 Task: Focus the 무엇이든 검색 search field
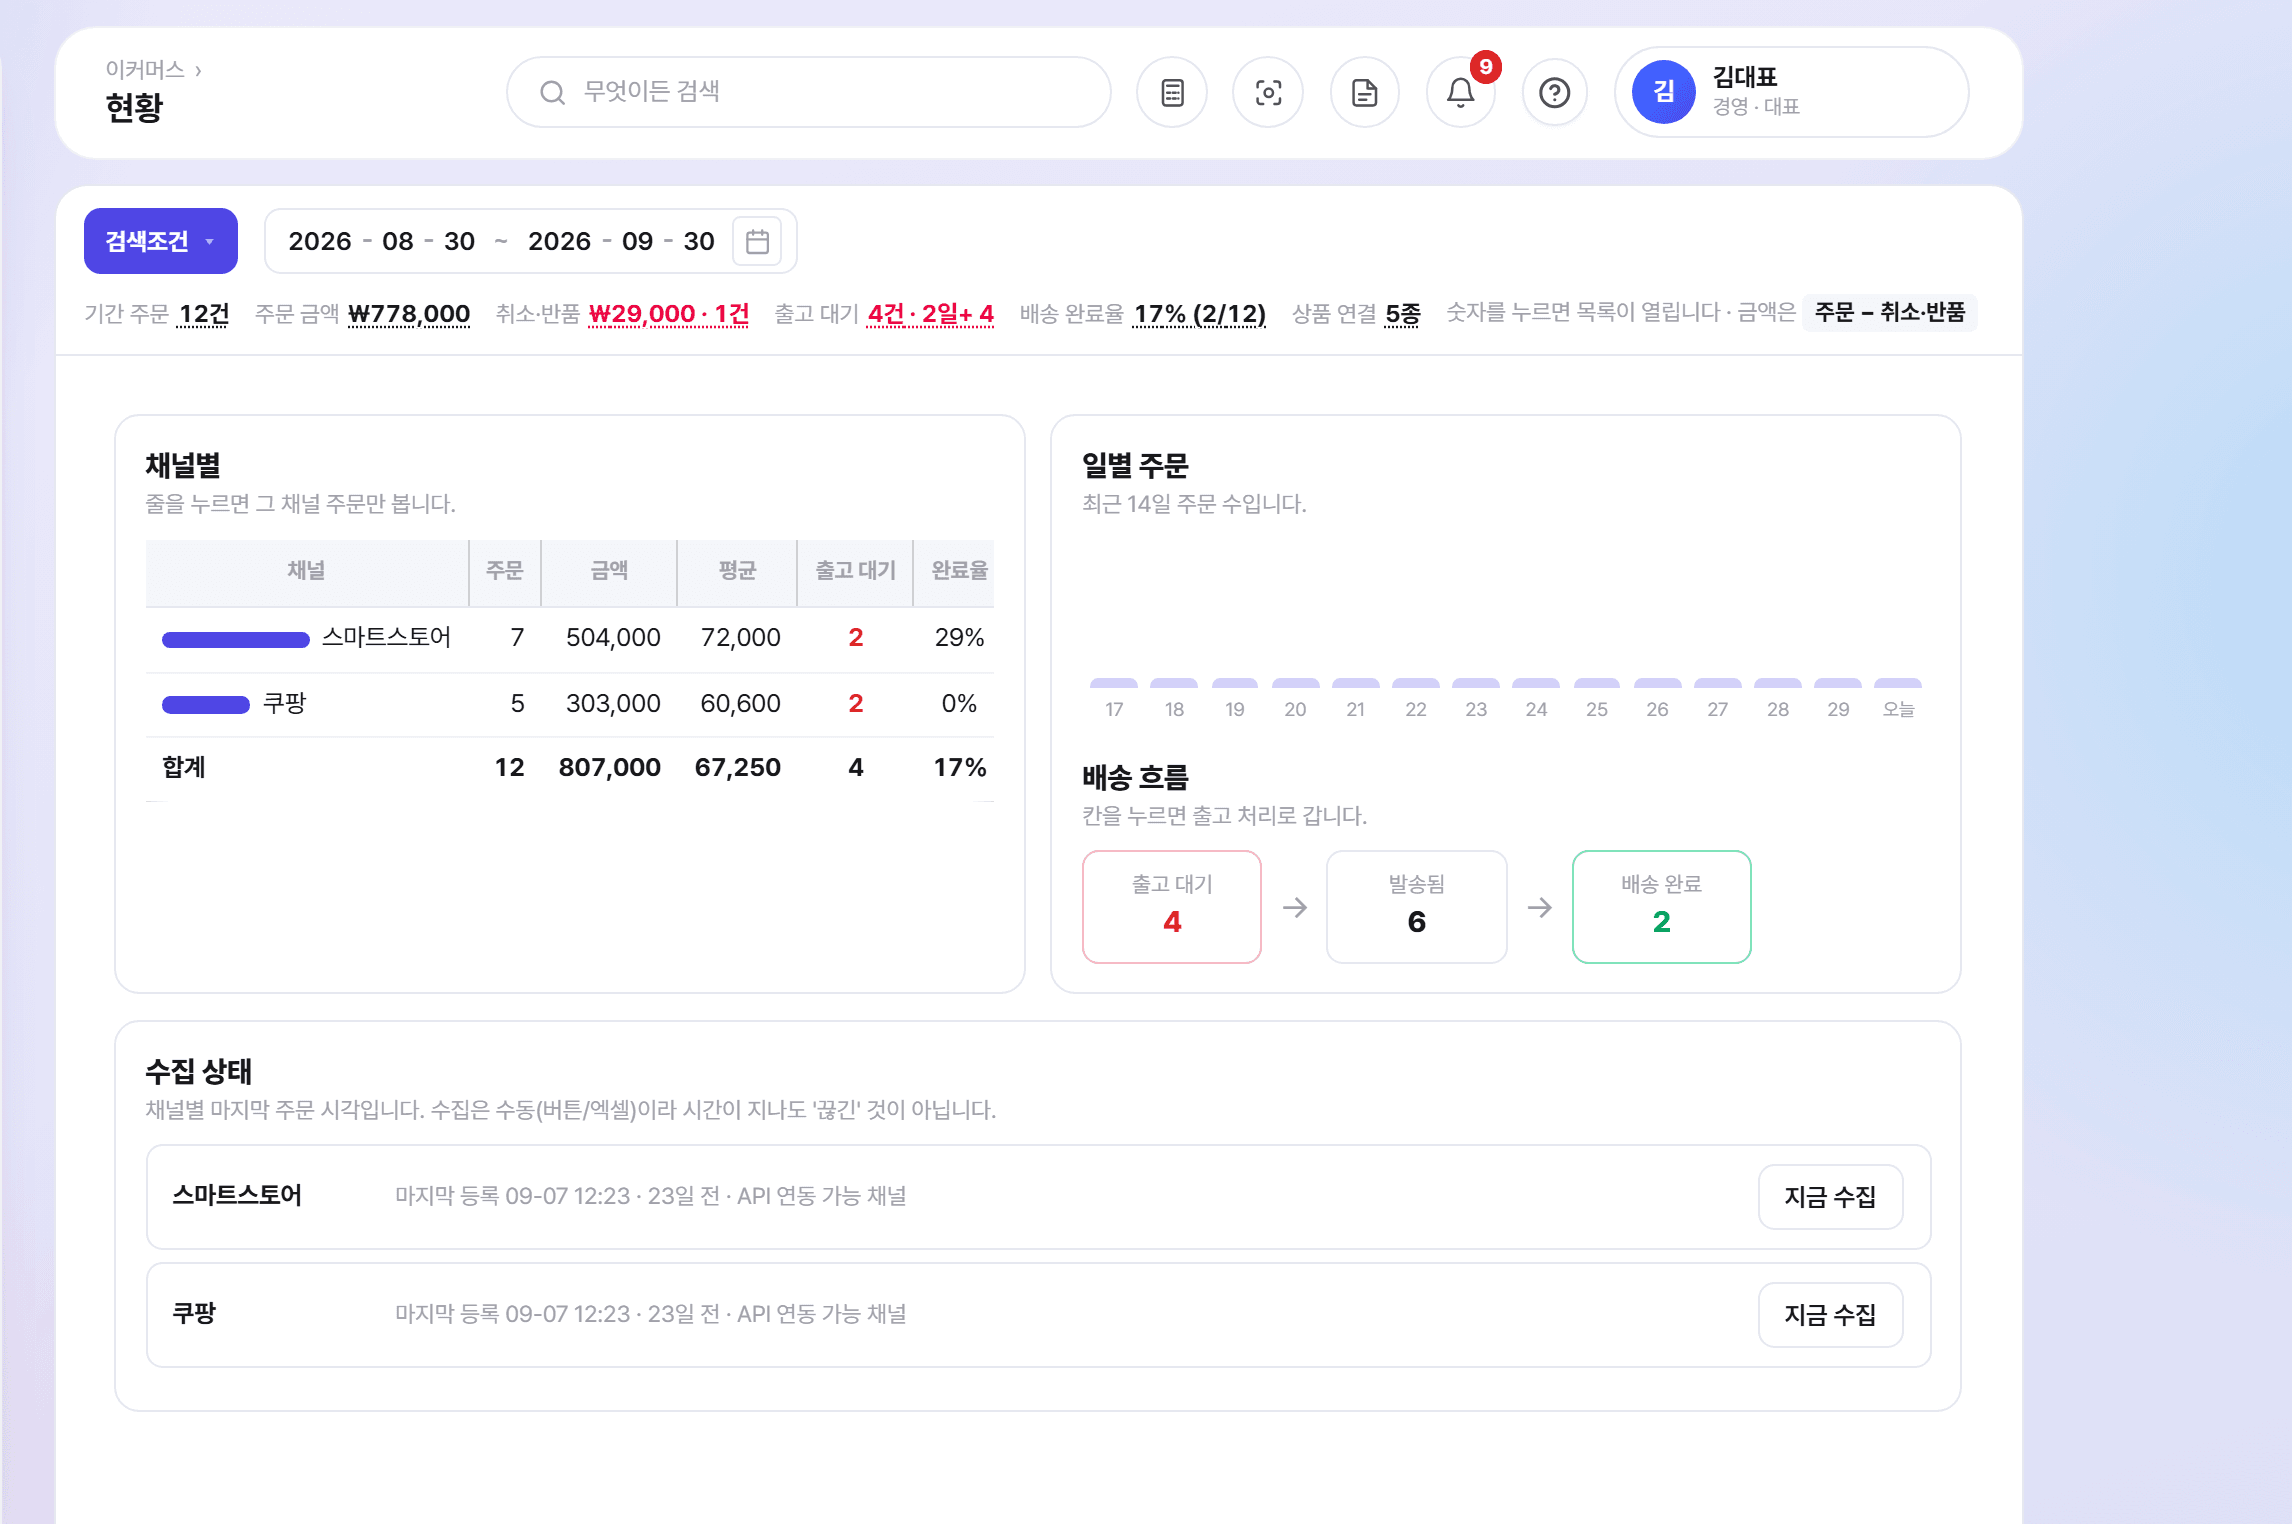pos(808,92)
